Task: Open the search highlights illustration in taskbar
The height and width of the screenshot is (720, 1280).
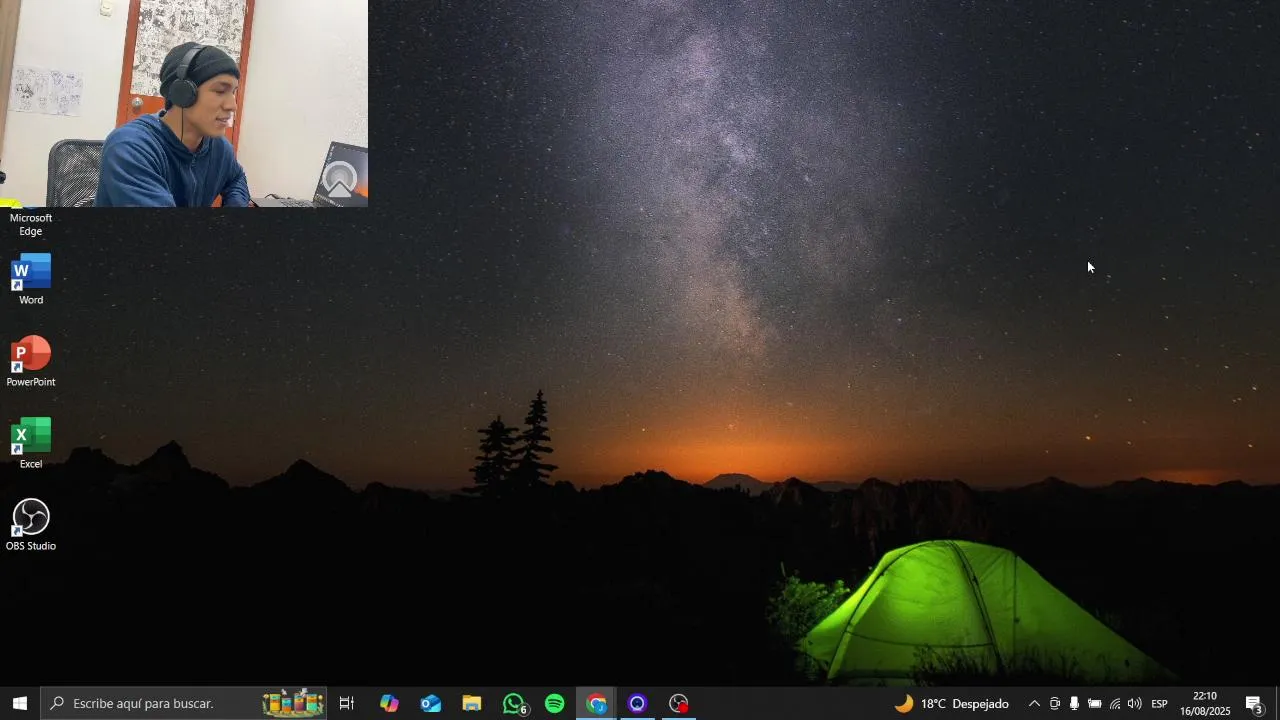Action: click(293, 703)
